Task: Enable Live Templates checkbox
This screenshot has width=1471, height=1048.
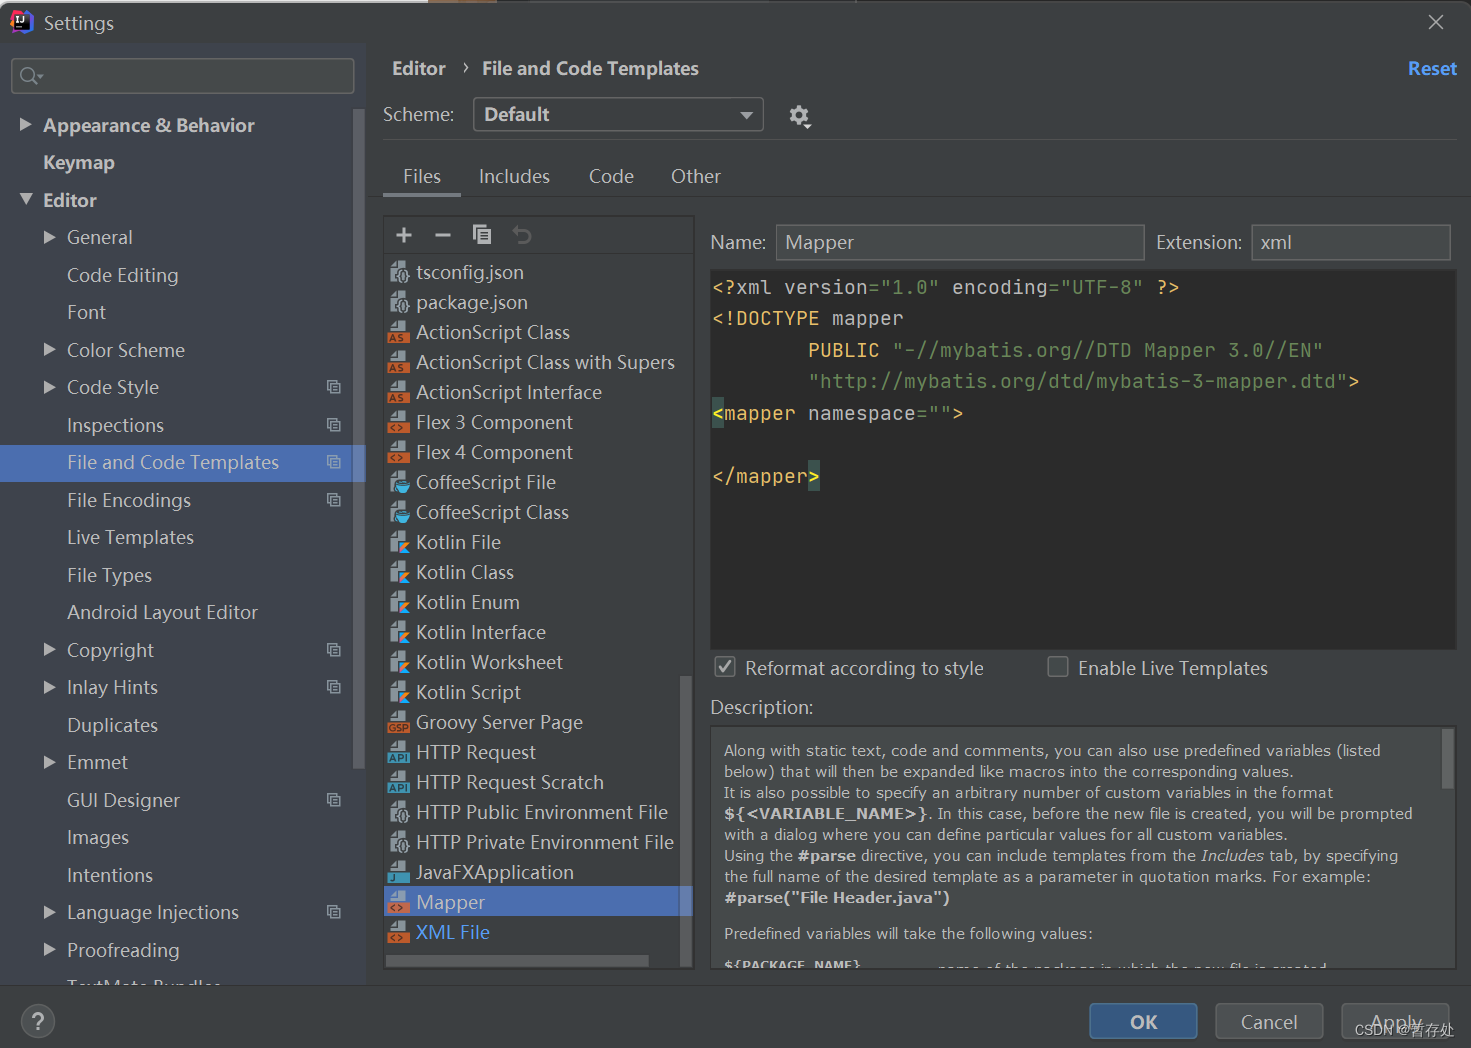Action: pos(1058,667)
